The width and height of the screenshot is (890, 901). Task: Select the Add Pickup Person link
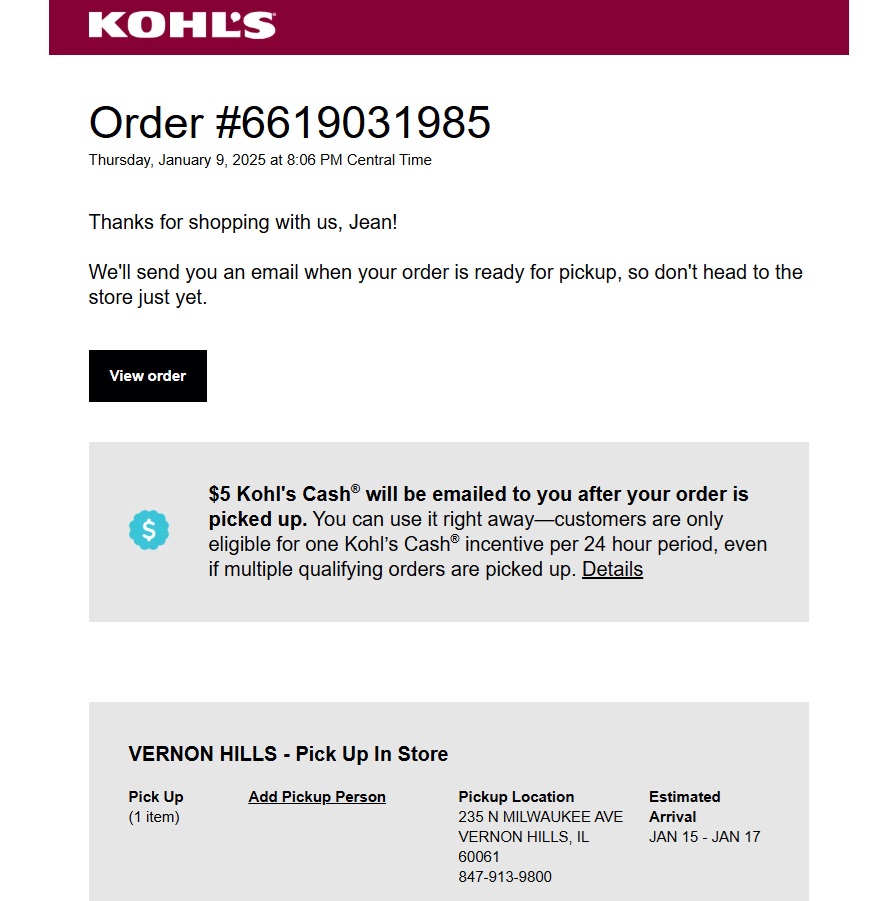point(317,796)
